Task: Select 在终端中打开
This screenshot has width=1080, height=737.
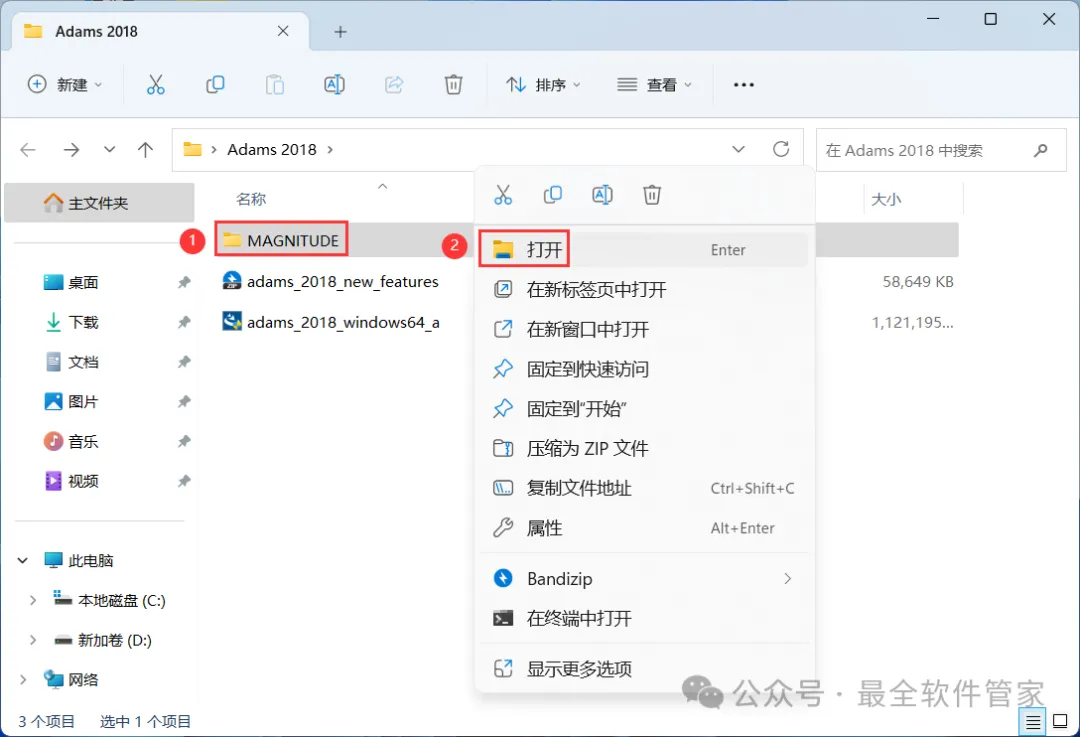Action: pos(644,619)
